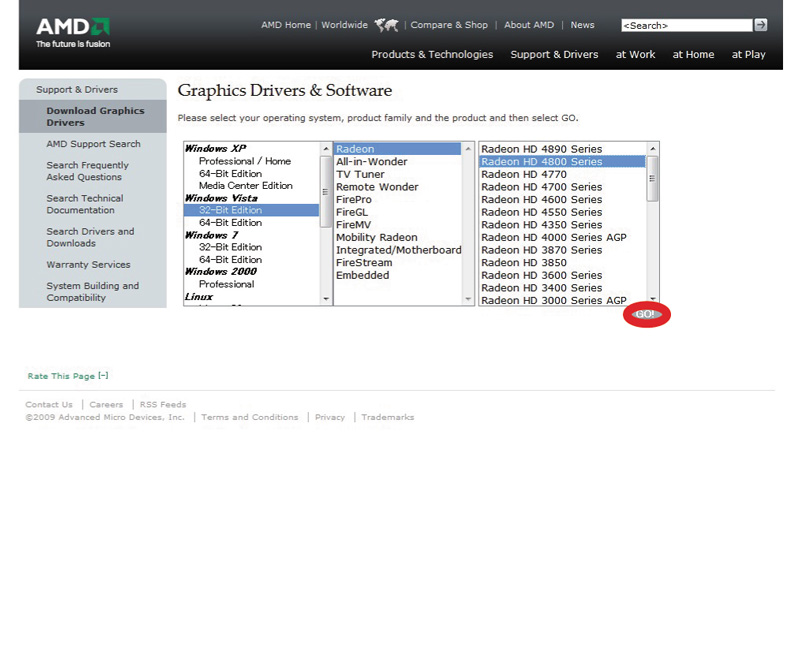Select Radeon HD 4600 Series

point(541,200)
